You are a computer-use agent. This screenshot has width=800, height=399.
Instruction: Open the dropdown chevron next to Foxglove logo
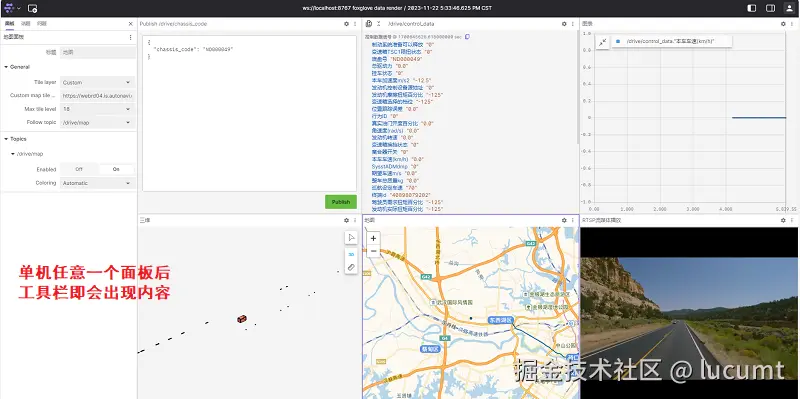(x=19, y=8)
